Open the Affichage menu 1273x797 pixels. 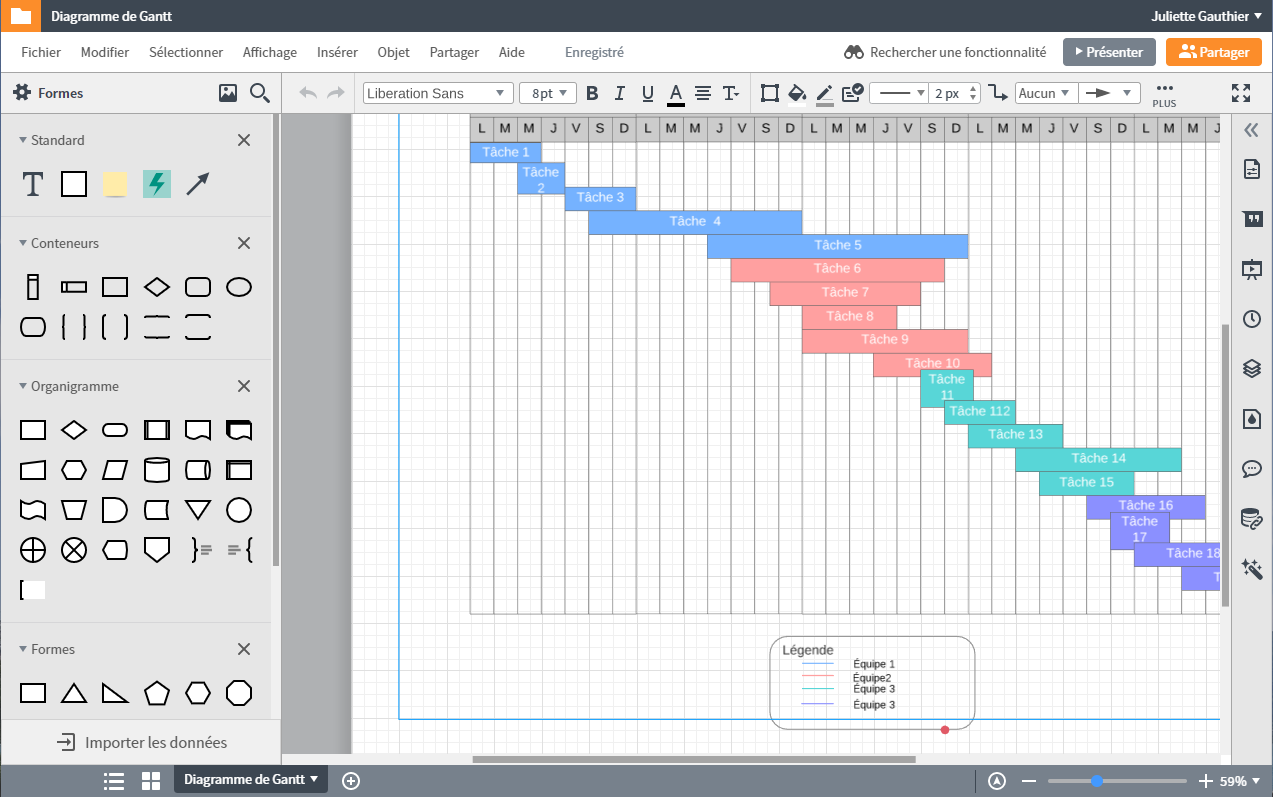point(270,52)
